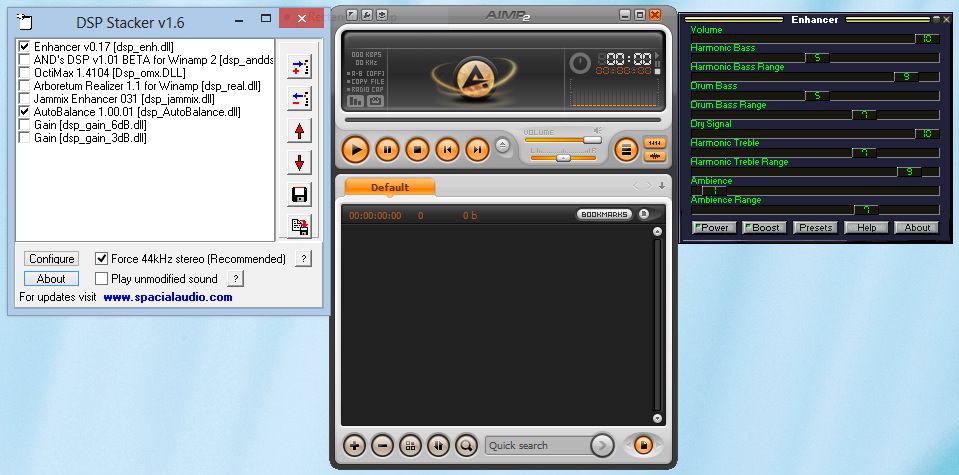Select the Default playlist tab
The width and height of the screenshot is (959, 475).
pyautogui.click(x=390, y=187)
